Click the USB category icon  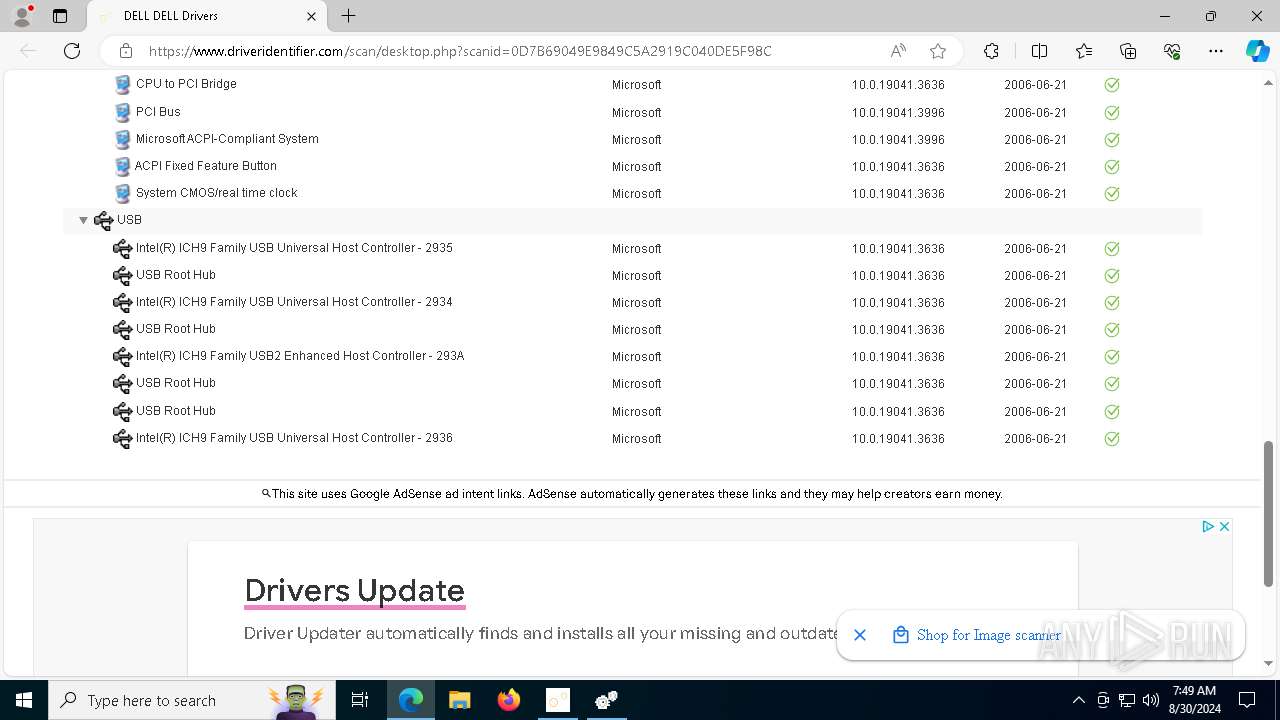[103, 220]
